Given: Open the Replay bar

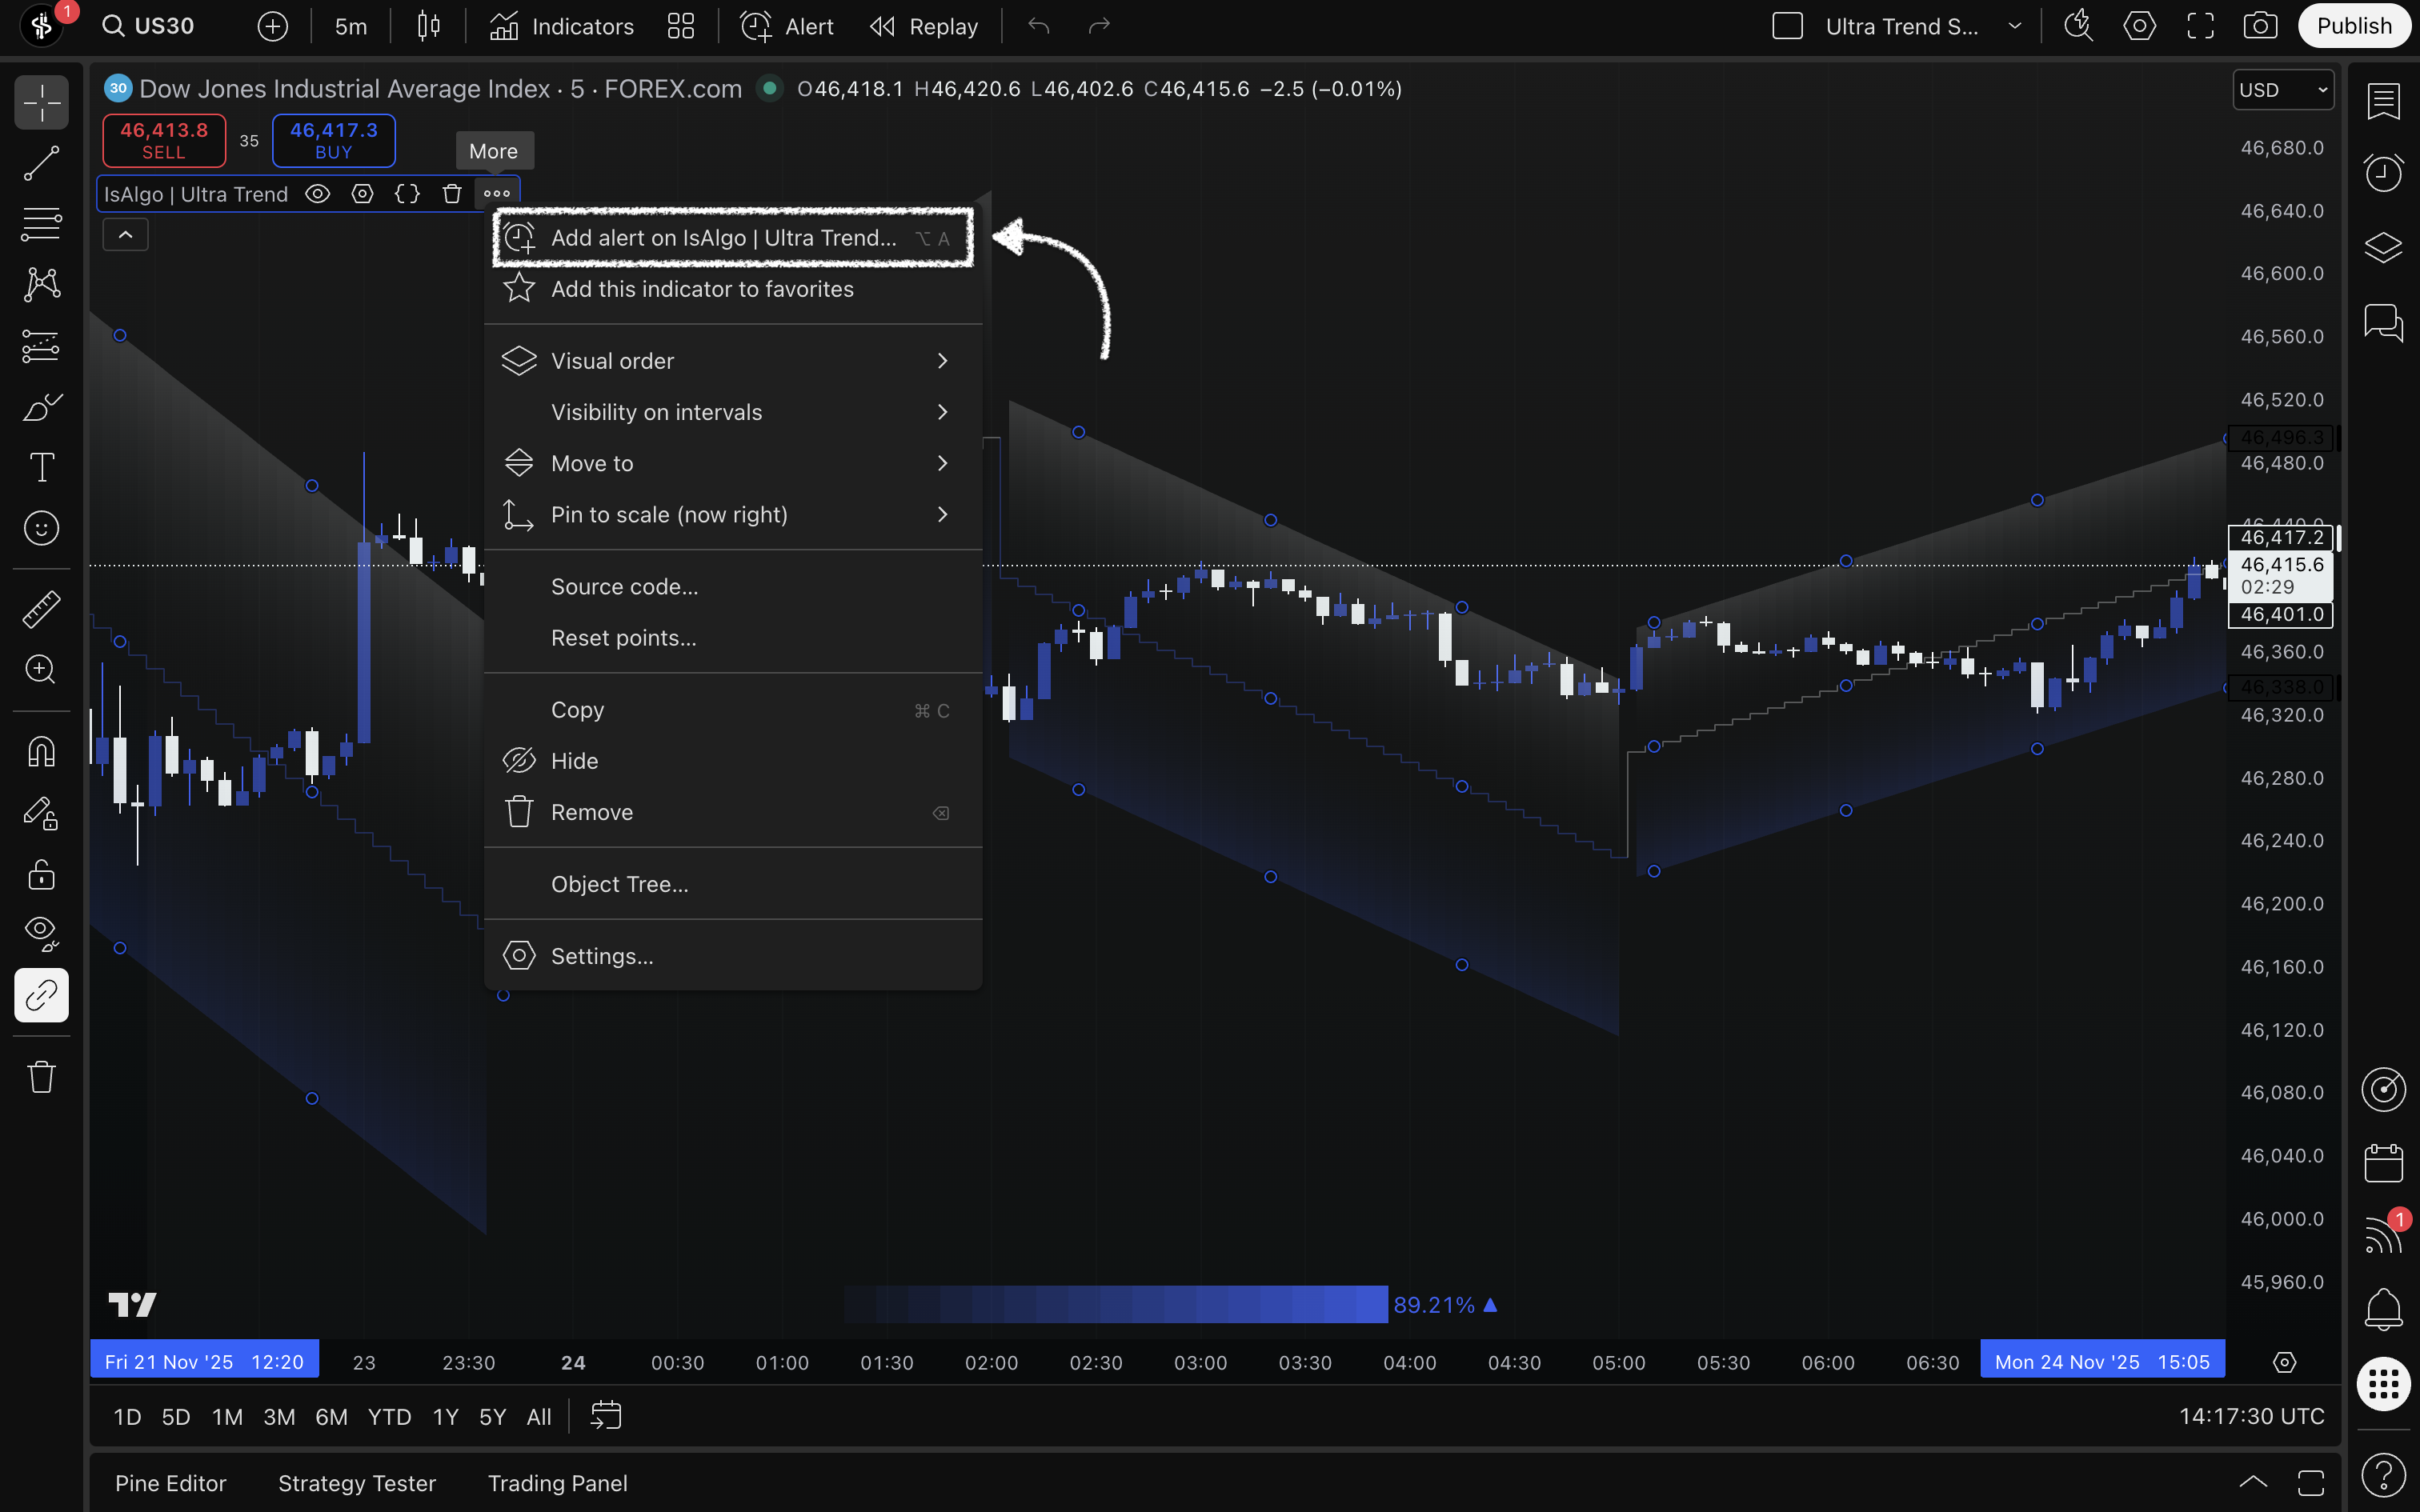Looking at the screenshot, I should coord(924,26).
